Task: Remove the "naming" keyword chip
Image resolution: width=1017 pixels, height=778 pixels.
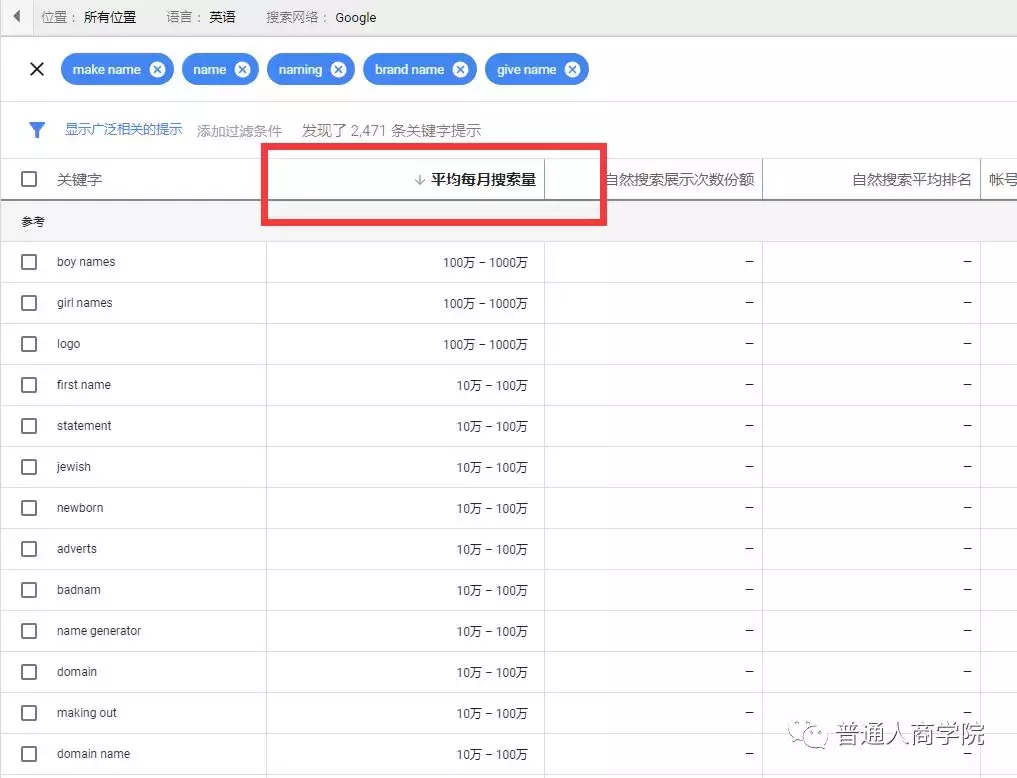Action: click(339, 69)
